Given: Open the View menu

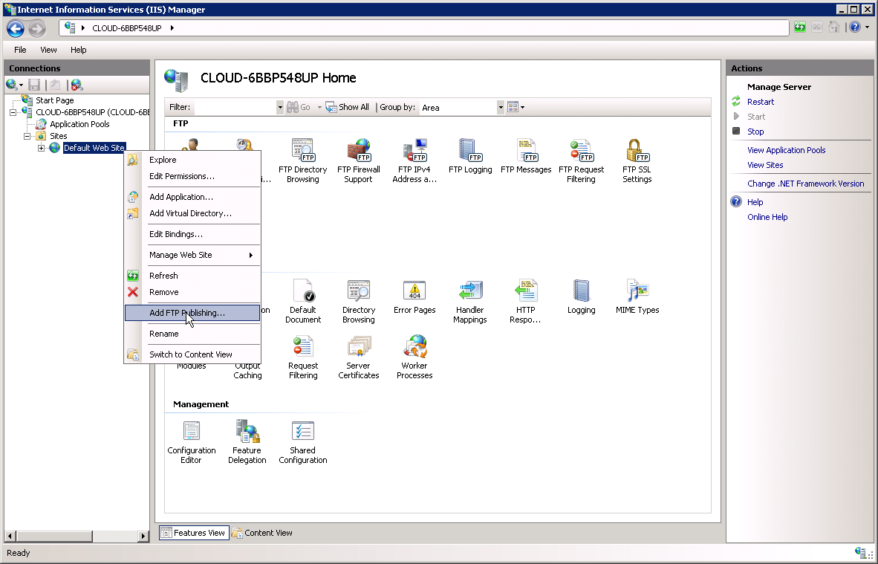Looking at the screenshot, I should coord(48,50).
